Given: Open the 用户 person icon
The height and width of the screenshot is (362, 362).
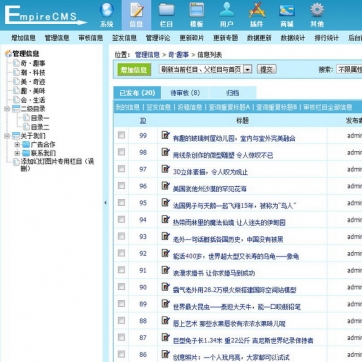Looking at the screenshot, I should click(227, 10).
